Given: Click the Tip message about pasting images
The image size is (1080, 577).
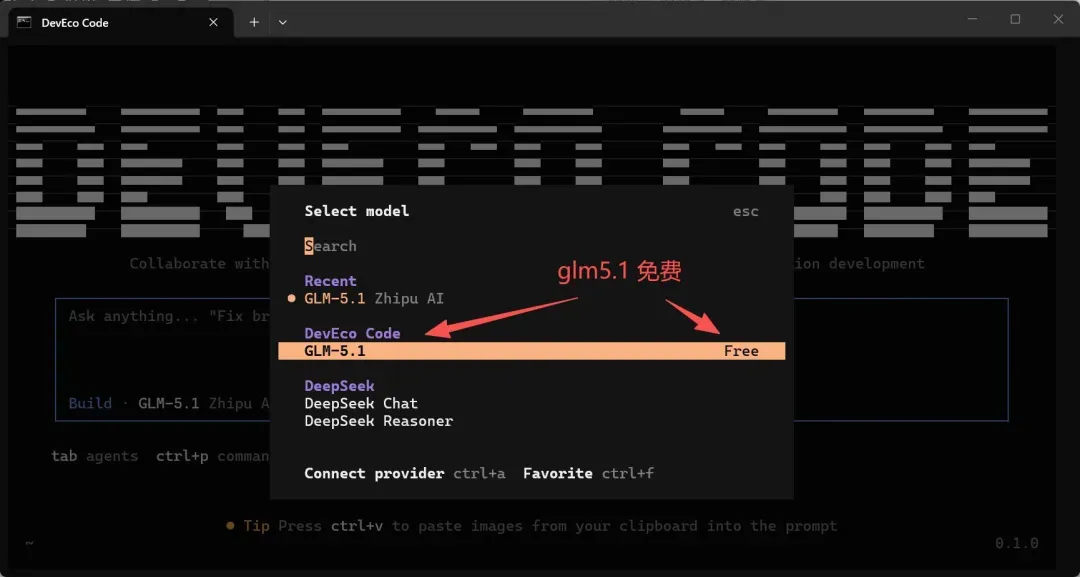Looking at the screenshot, I should pyautogui.click(x=532, y=526).
